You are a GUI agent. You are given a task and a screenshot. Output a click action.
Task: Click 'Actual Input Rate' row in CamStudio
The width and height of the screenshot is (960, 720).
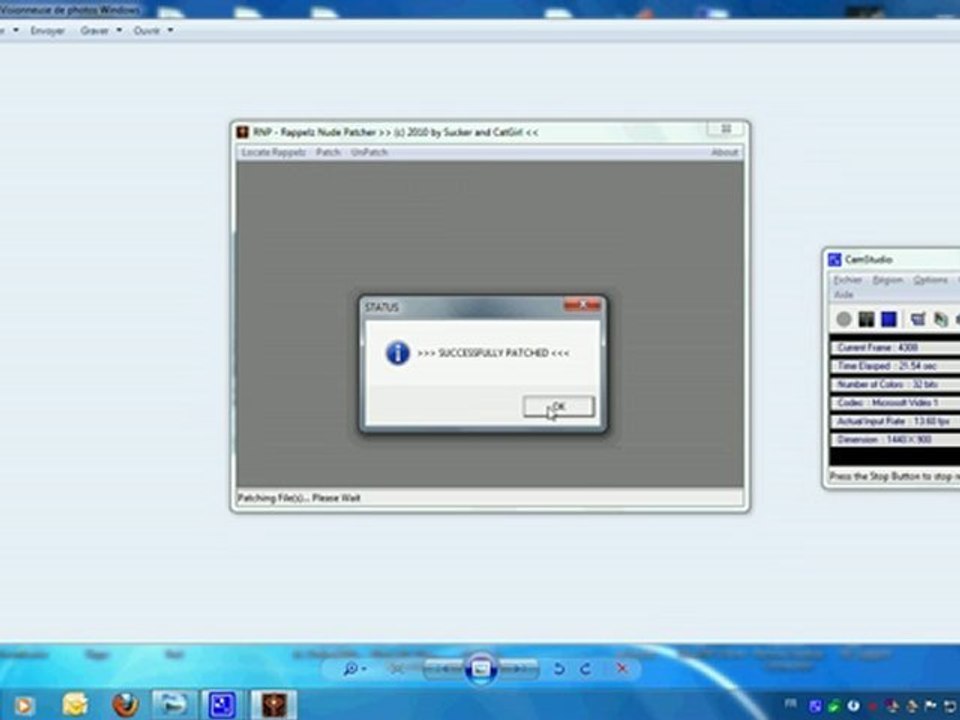(x=895, y=421)
